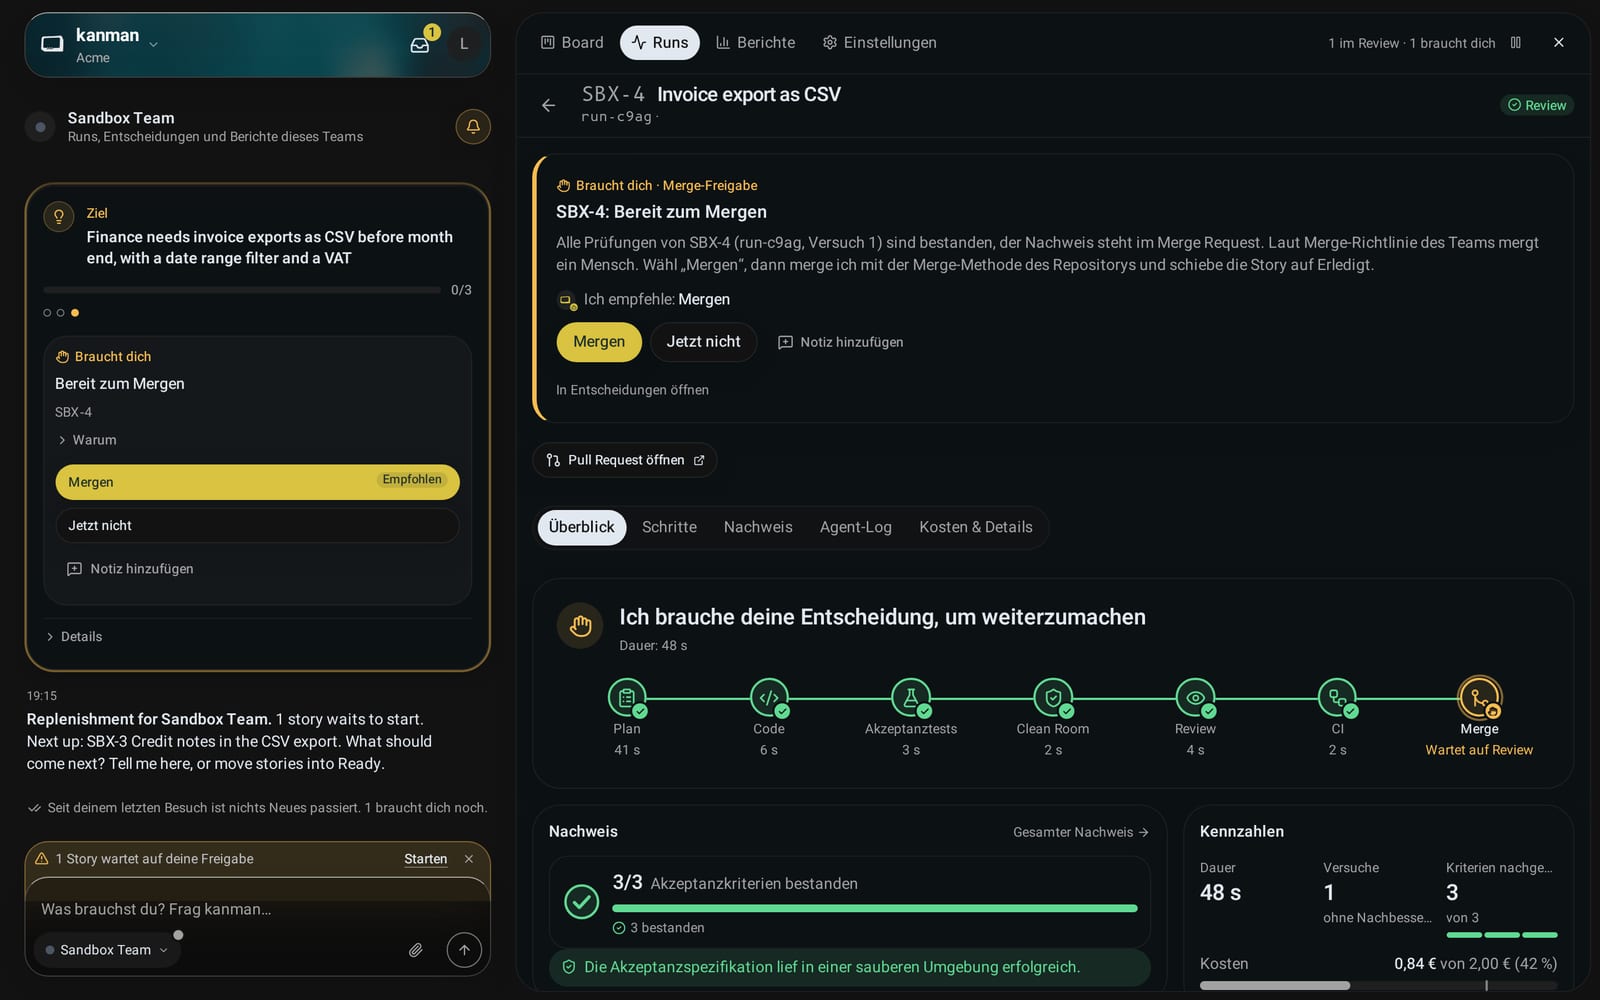
Task: Click In Entscheidungen öffnen link
Action: (x=632, y=390)
